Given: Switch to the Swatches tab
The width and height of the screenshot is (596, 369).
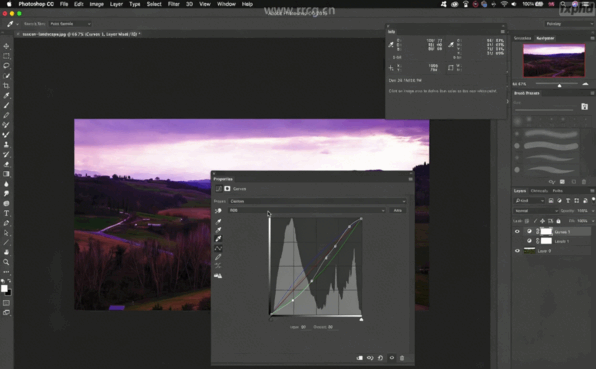Looking at the screenshot, I should point(522,38).
